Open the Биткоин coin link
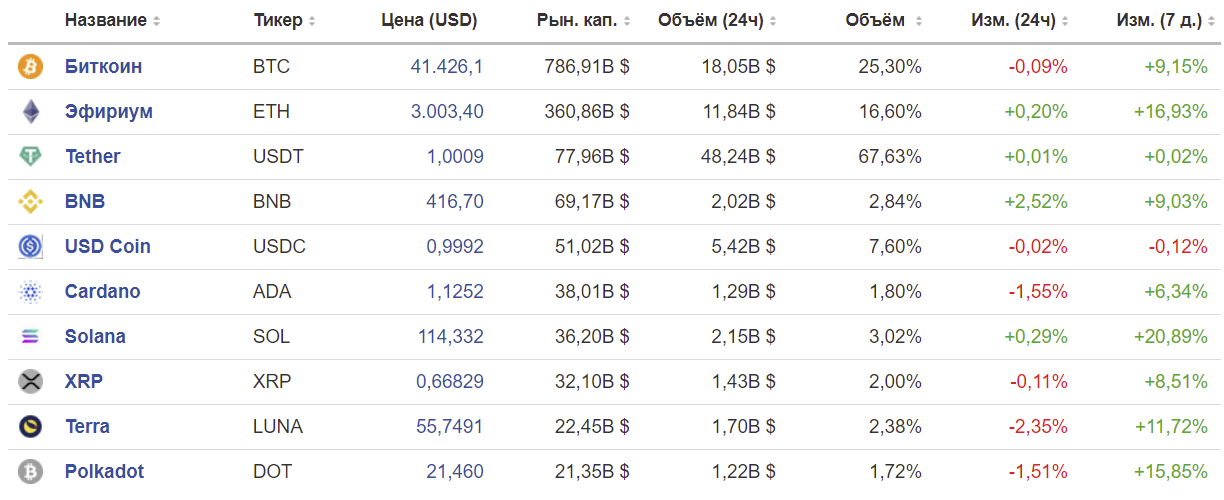Image resolution: width=1224 pixels, height=500 pixels. [103, 67]
